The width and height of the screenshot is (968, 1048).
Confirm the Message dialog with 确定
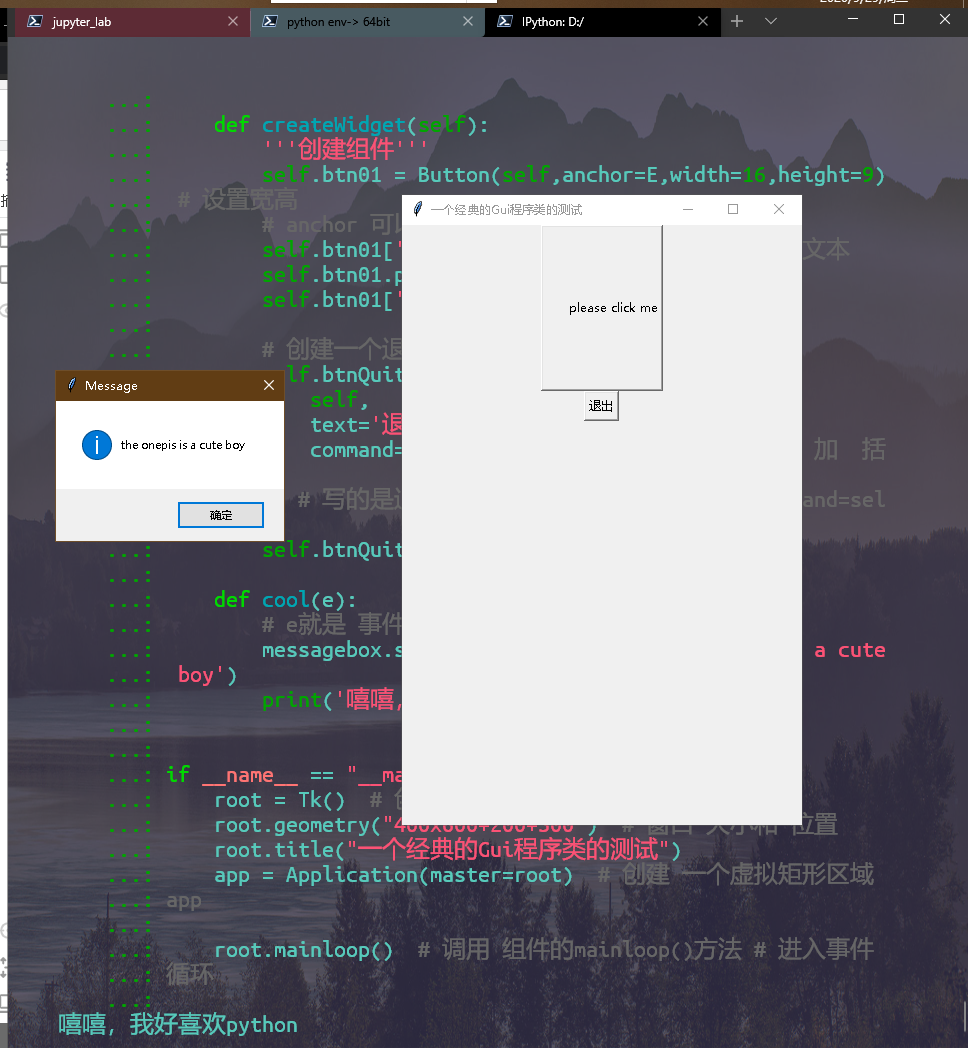click(221, 515)
